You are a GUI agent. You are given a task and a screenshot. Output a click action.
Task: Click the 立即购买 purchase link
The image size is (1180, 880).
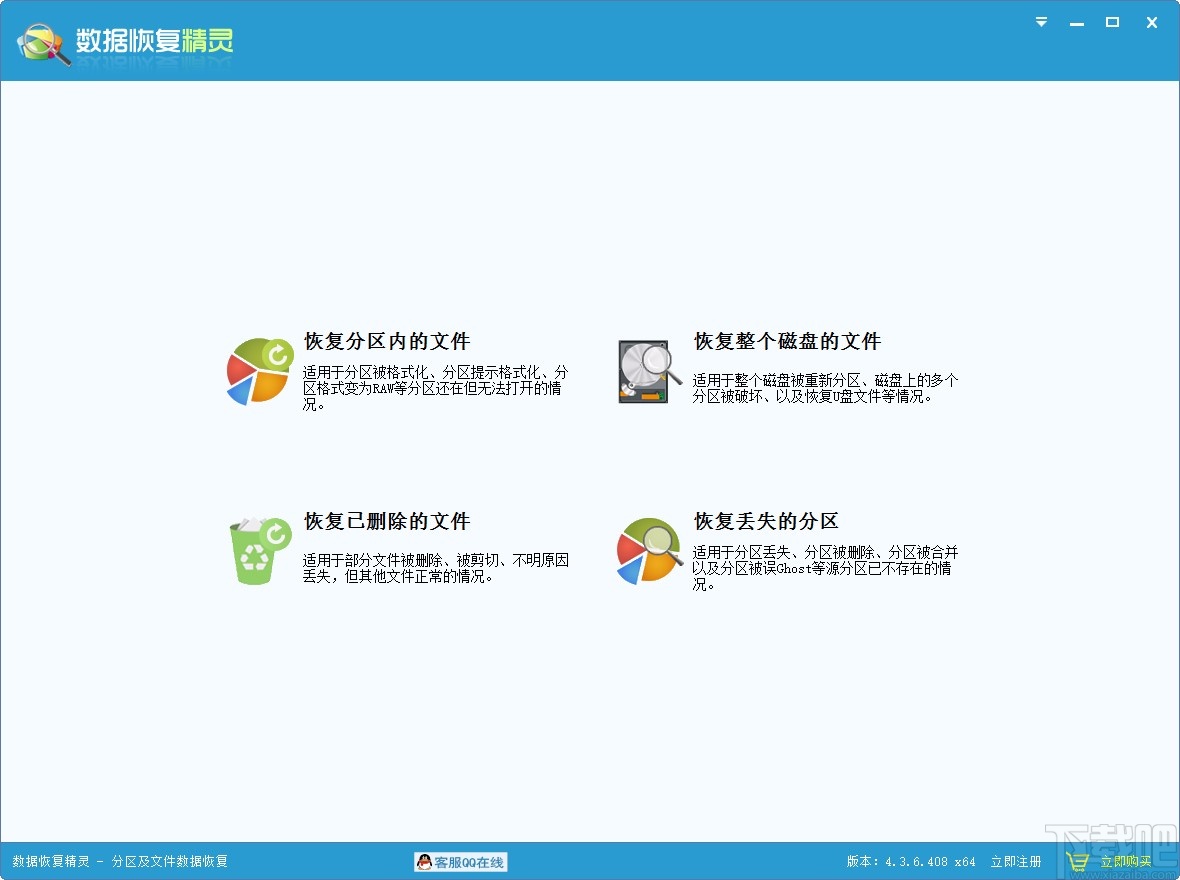[1124, 861]
